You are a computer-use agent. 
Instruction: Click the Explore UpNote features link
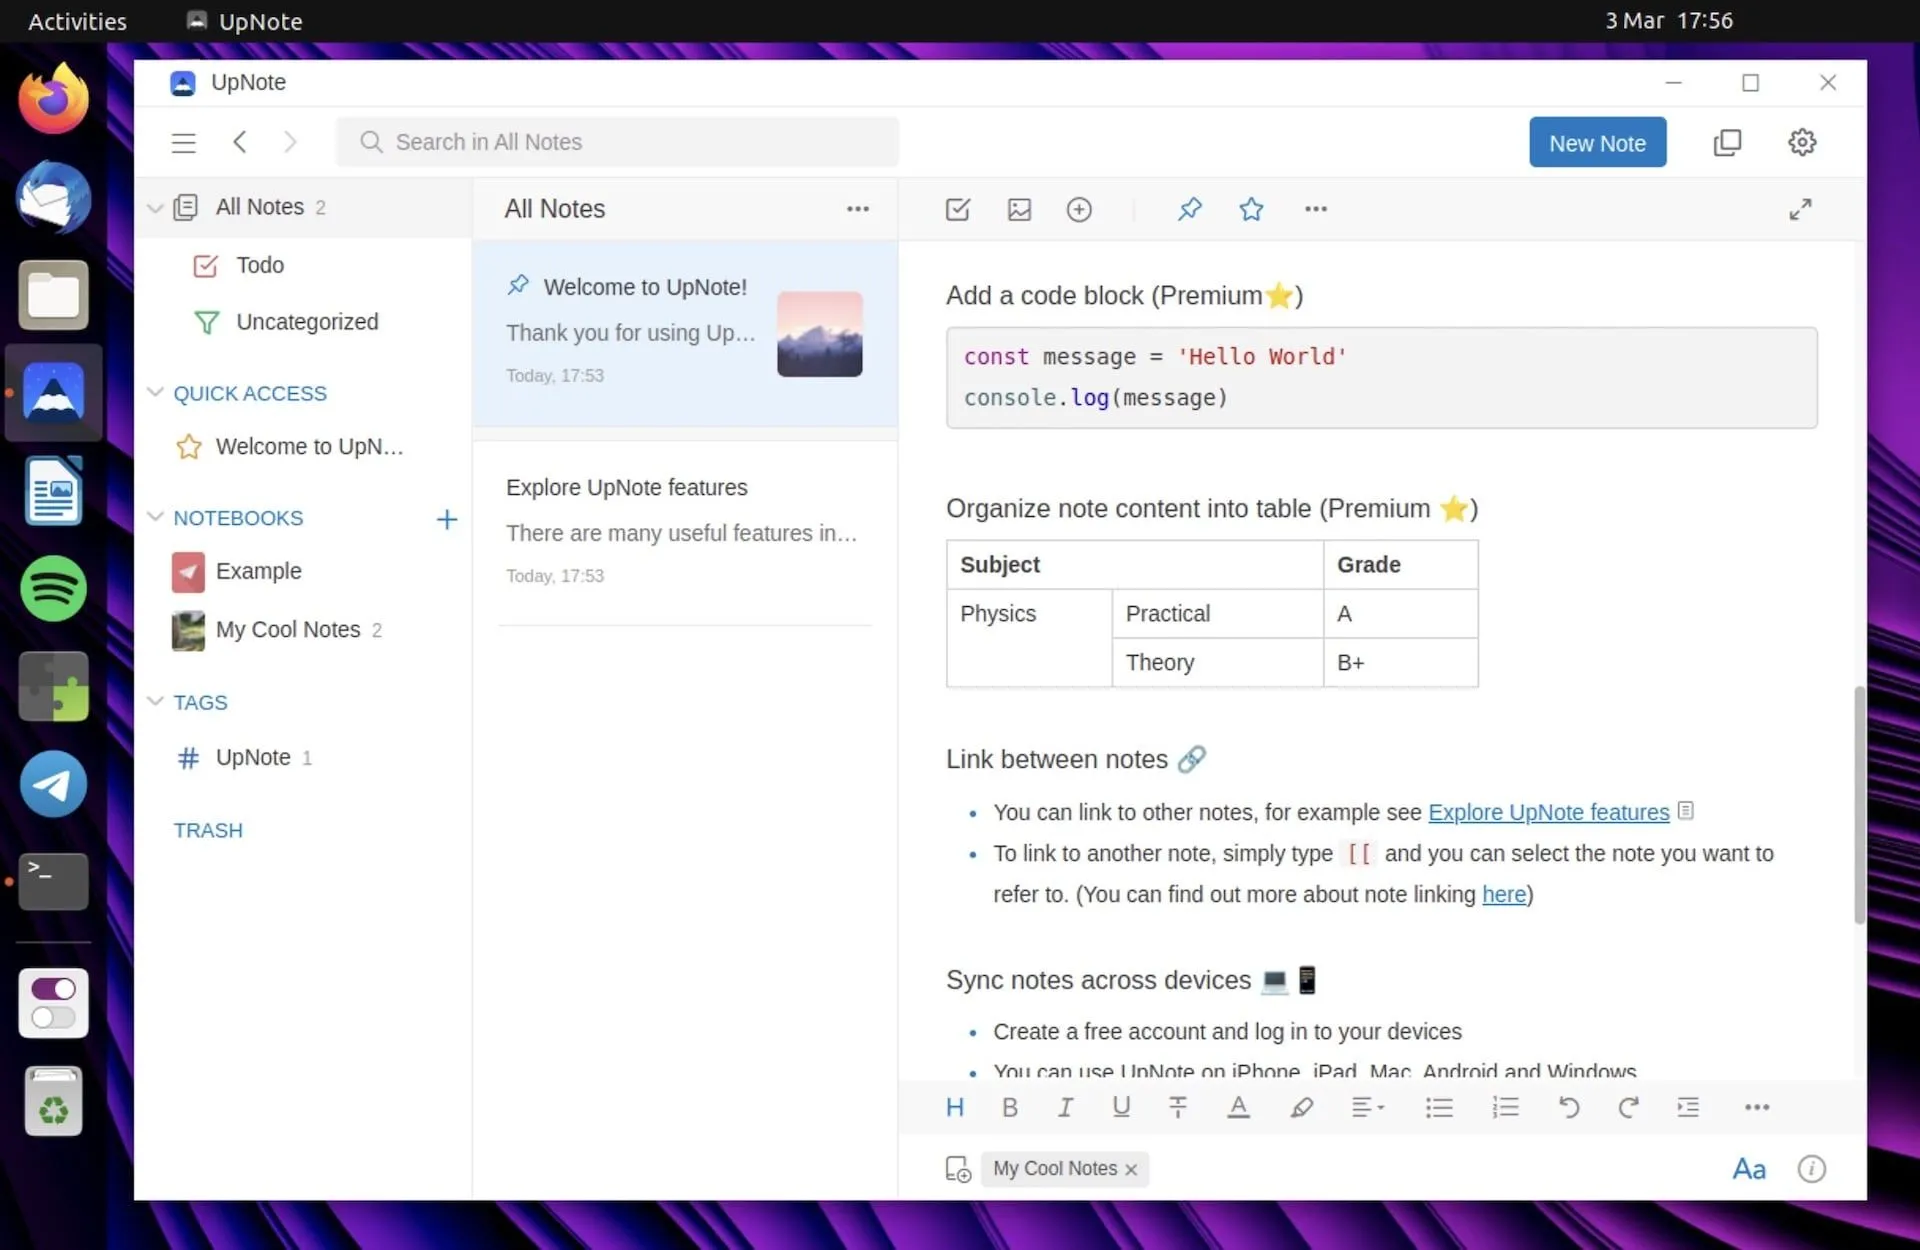point(1548,812)
